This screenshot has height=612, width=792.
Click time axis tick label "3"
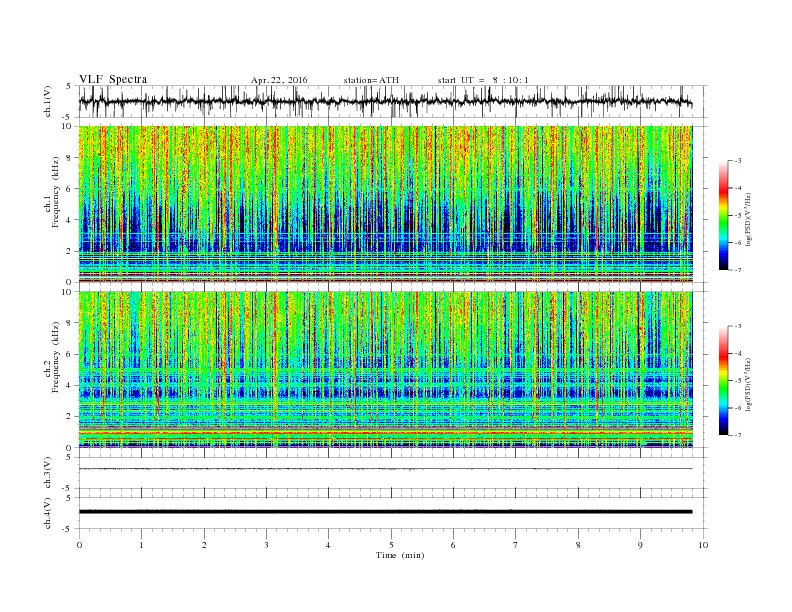point(266,545)
